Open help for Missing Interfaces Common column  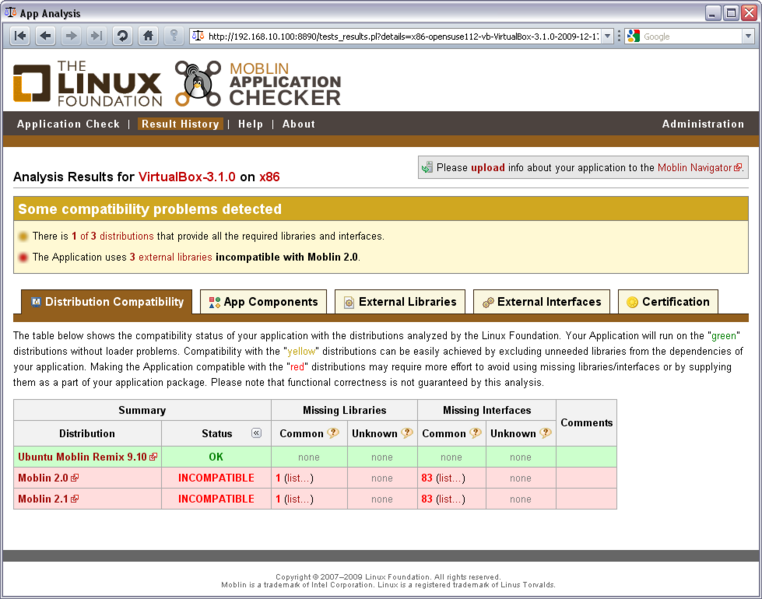(x=475, y=432)
